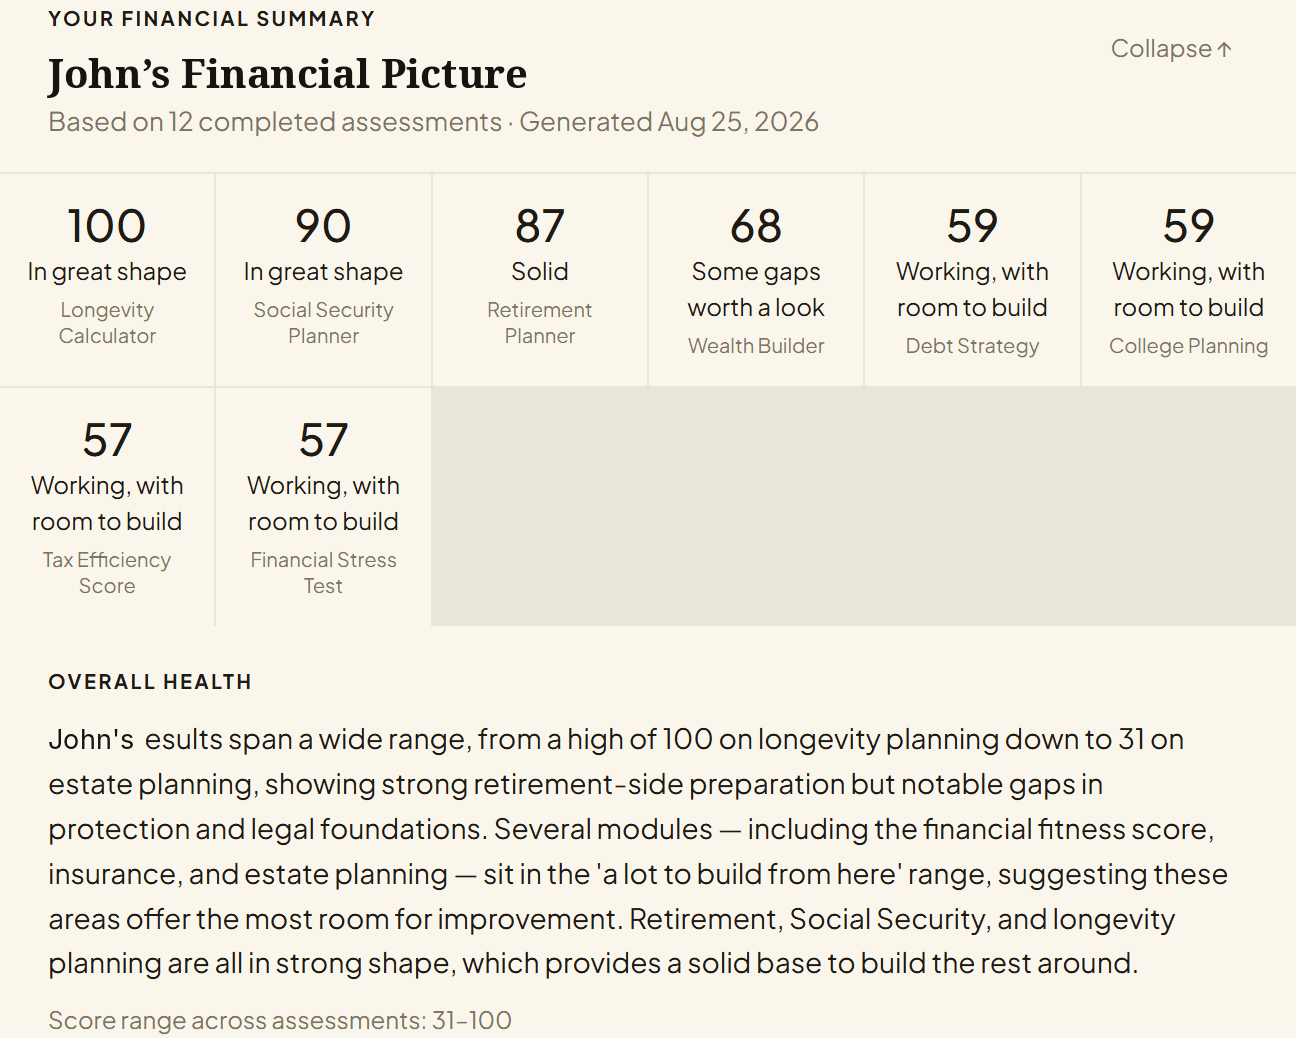1296x1038 pixels.
Task: Click the Overall Health section heading
Action: (x=150, y=682)
